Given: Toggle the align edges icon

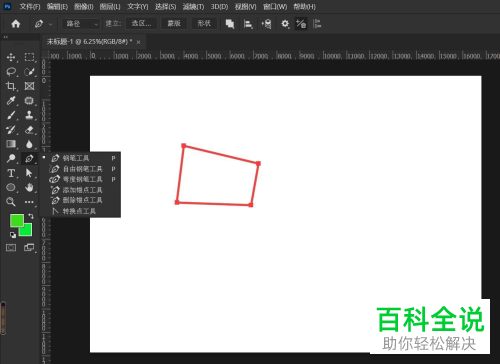Looking at the screenshot, I should pos(317,24).
